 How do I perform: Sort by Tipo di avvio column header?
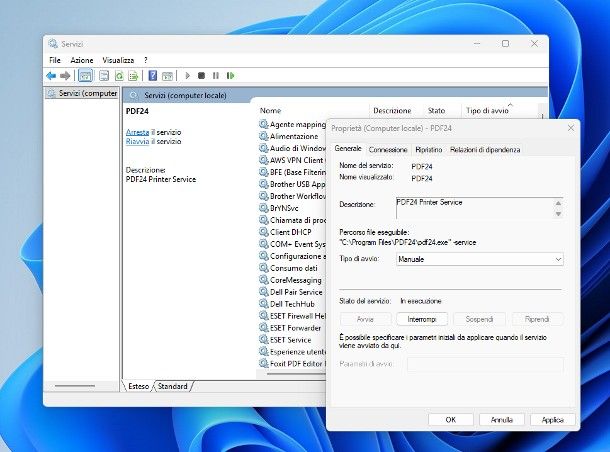[x=487, y=110]
